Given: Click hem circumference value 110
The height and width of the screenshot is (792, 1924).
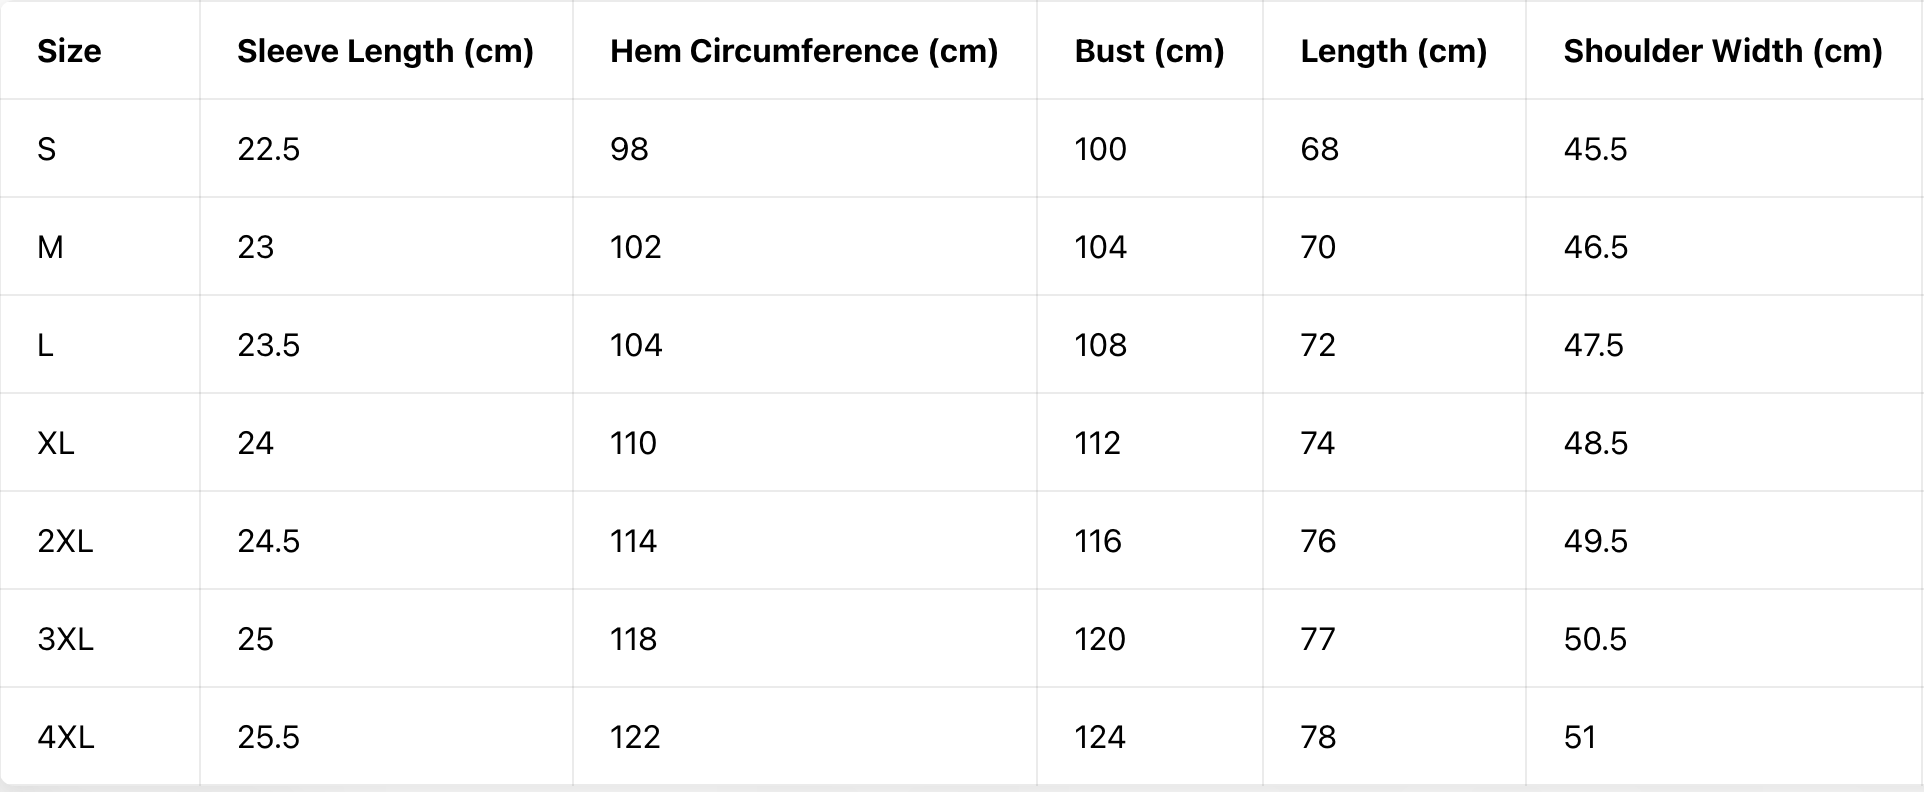Looking at the screenshot, I should point(633,443).
